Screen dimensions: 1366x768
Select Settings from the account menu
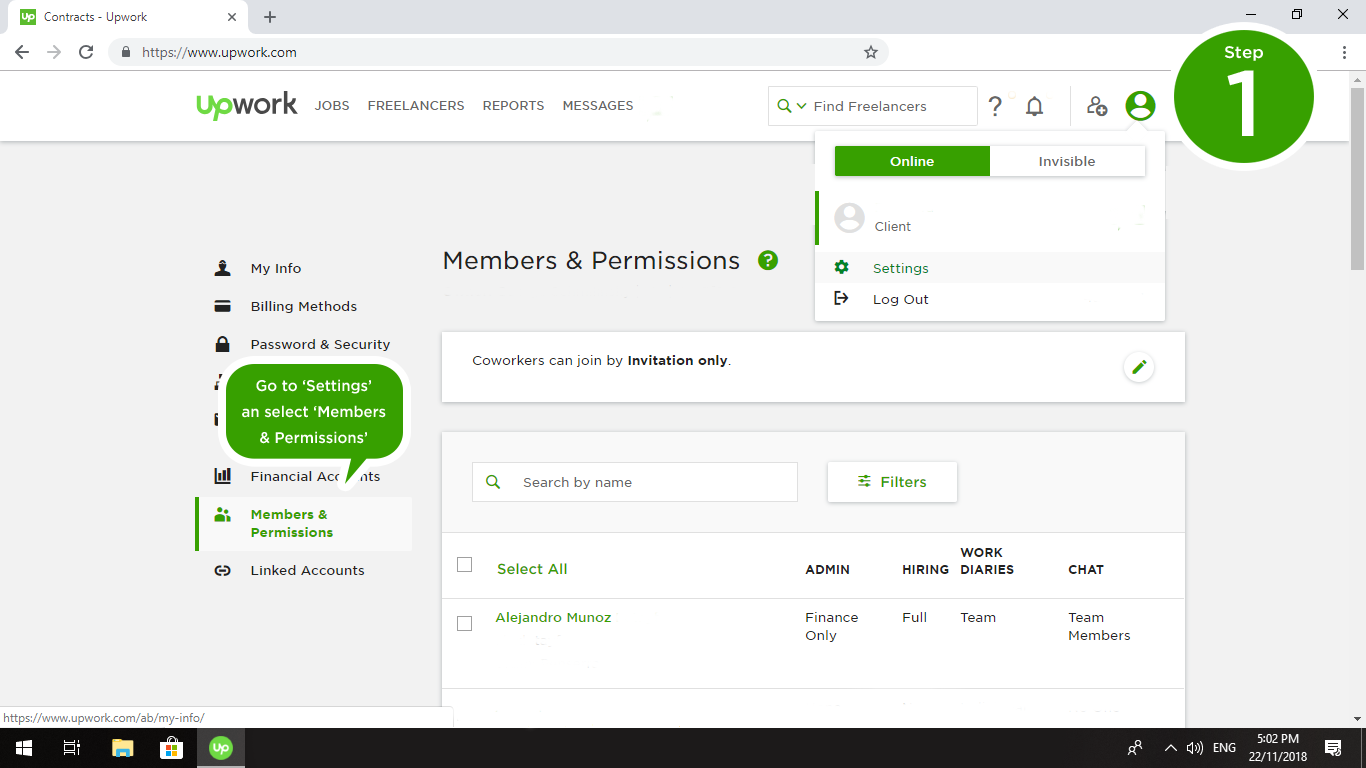[x=900, y=268]
